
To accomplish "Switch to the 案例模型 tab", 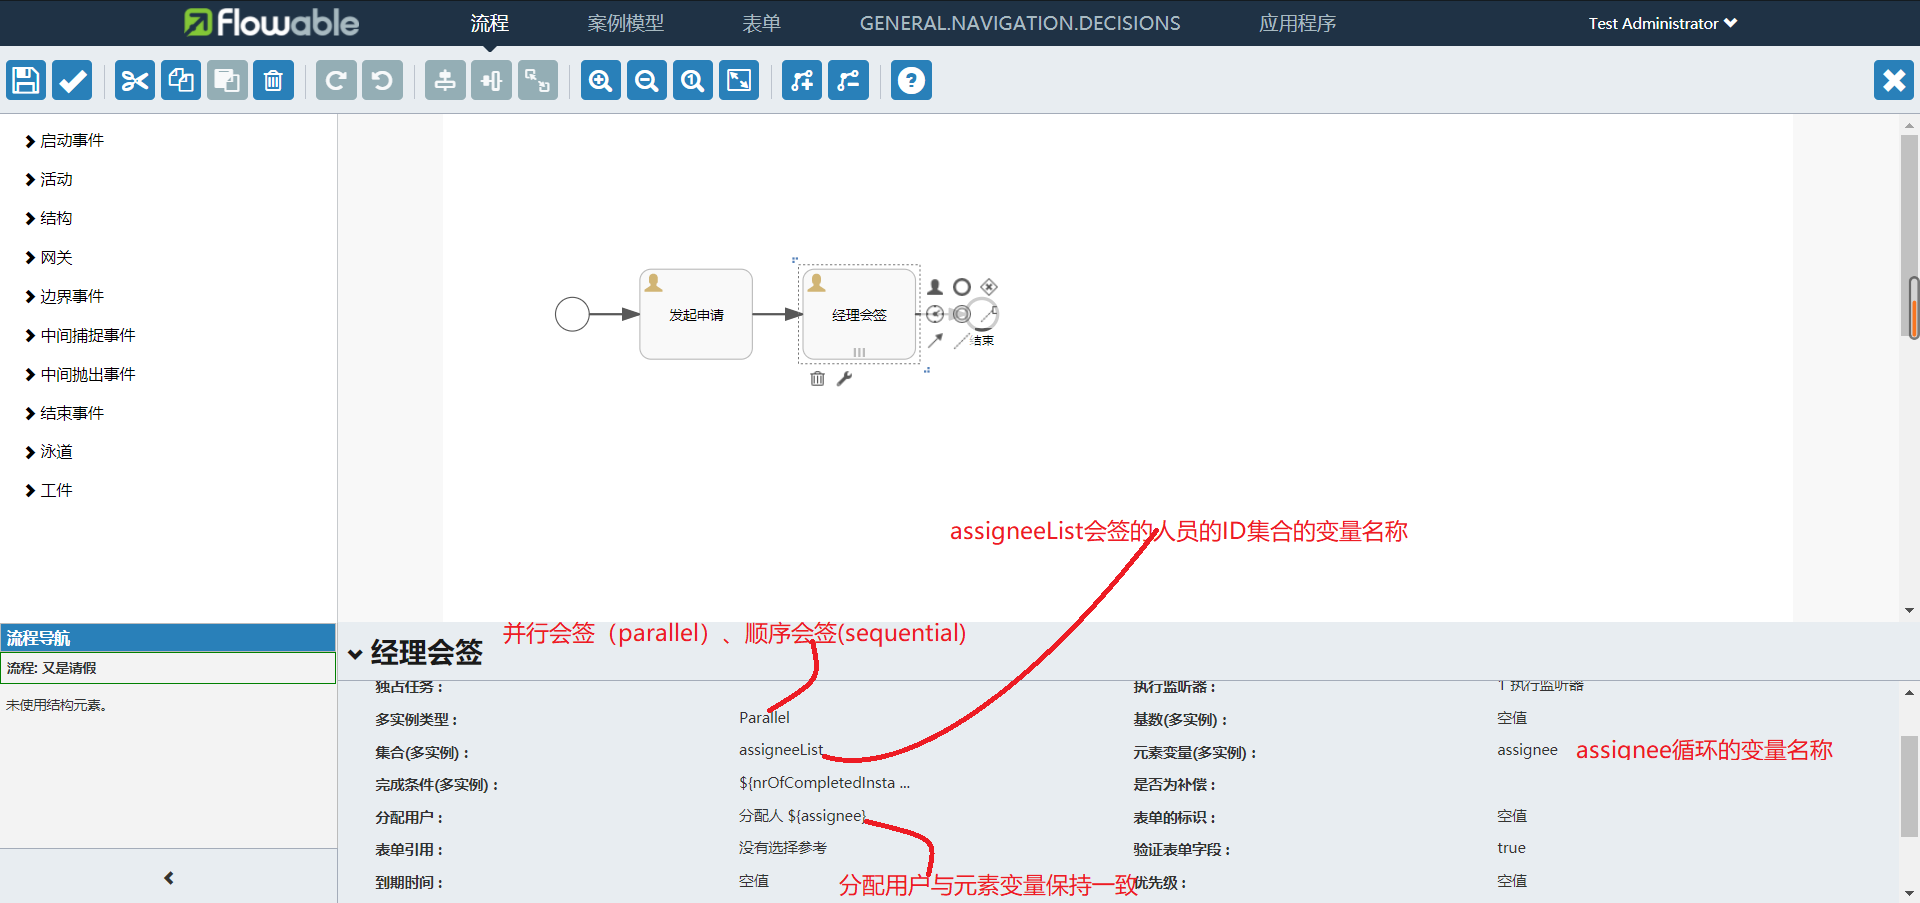I will tap(626, 23).
